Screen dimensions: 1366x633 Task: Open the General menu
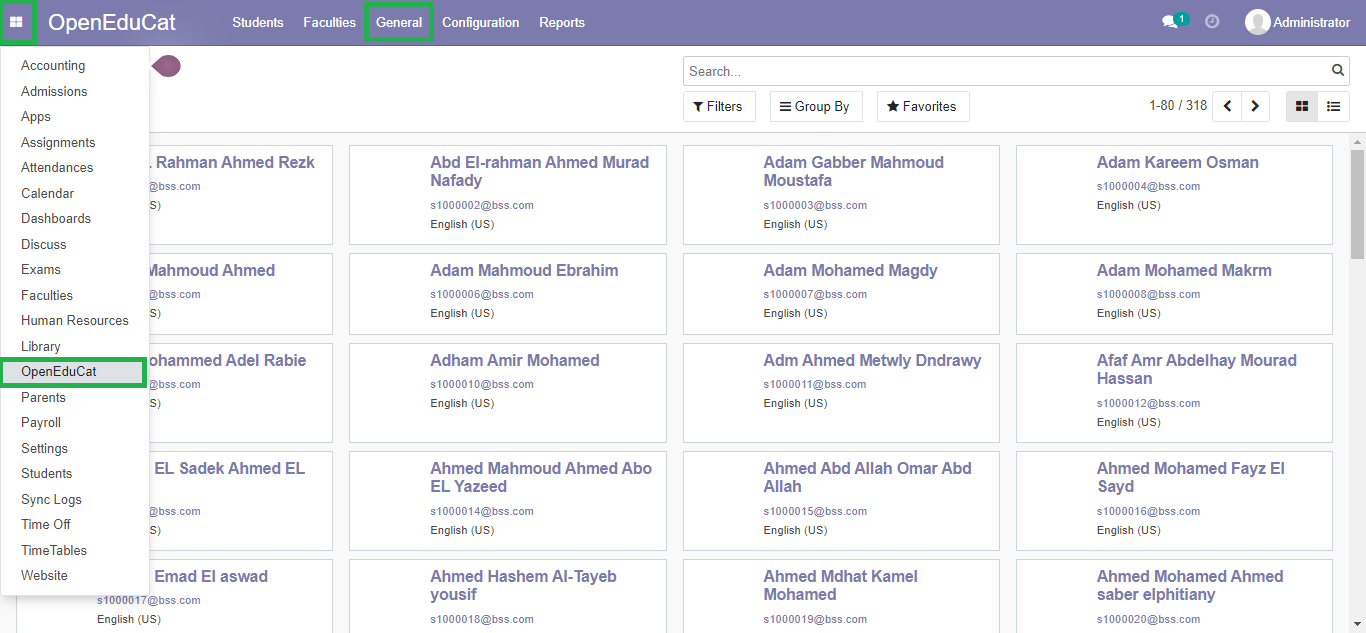pyautogui.click(x=399, y=22)
